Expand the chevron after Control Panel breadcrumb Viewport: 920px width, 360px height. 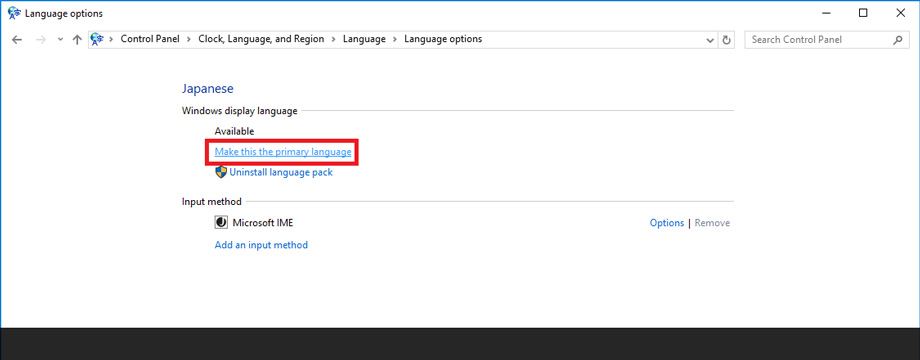pos(190,39)
